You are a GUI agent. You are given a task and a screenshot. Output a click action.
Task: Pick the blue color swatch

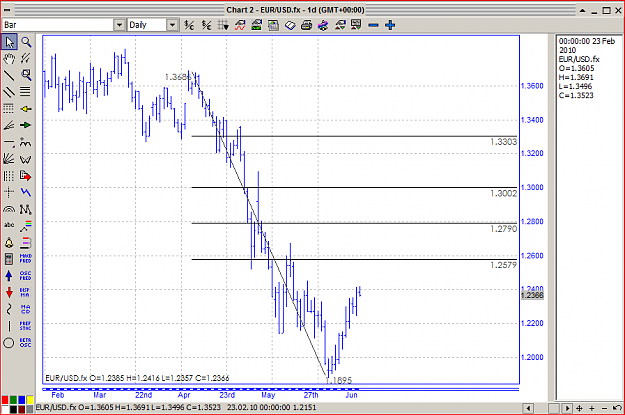pyautogui.click(x=22, y=399)
